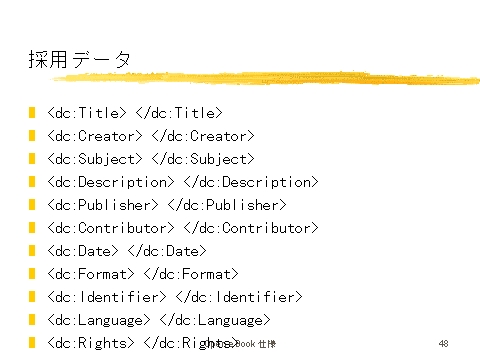Click the yellow bullet beside dc:Title

click(x=32, y=113)
